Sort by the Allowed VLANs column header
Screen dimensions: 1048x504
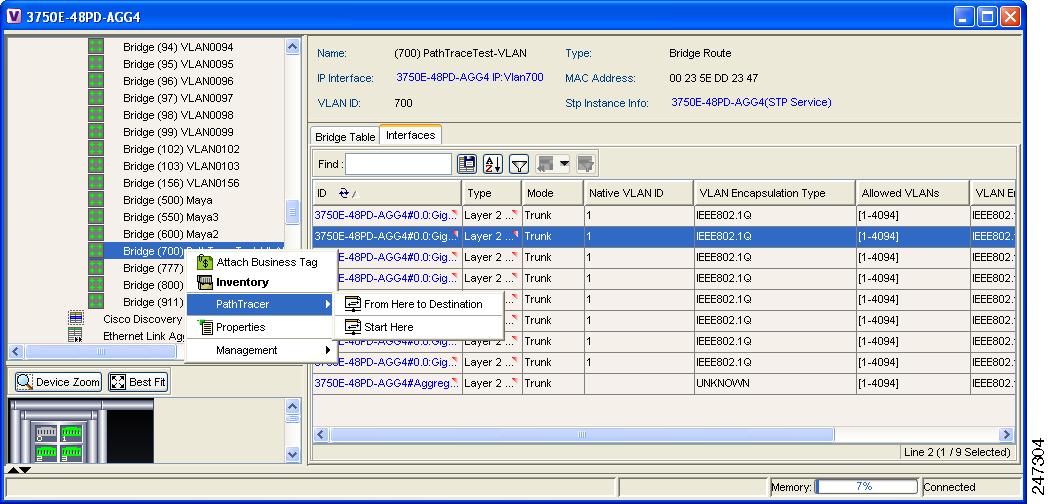click(913, 193)
